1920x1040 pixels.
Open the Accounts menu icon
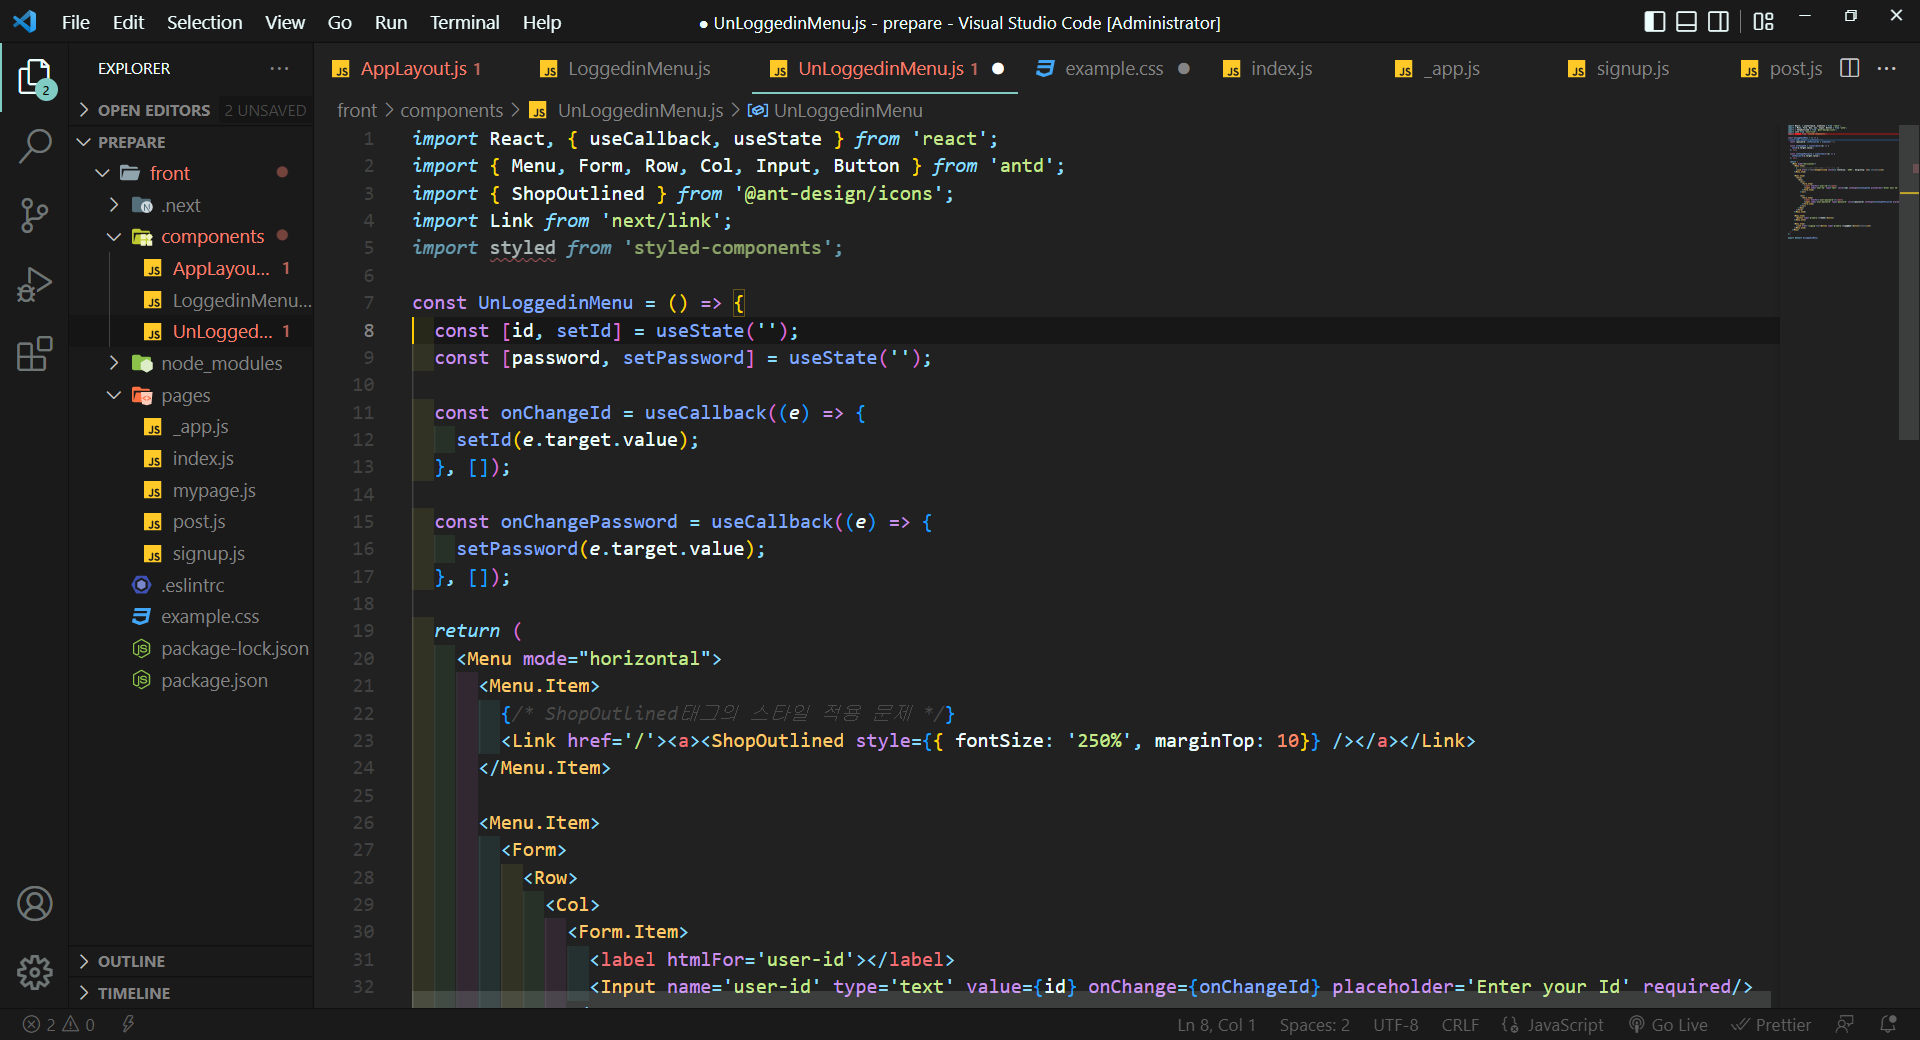(35, 904)
